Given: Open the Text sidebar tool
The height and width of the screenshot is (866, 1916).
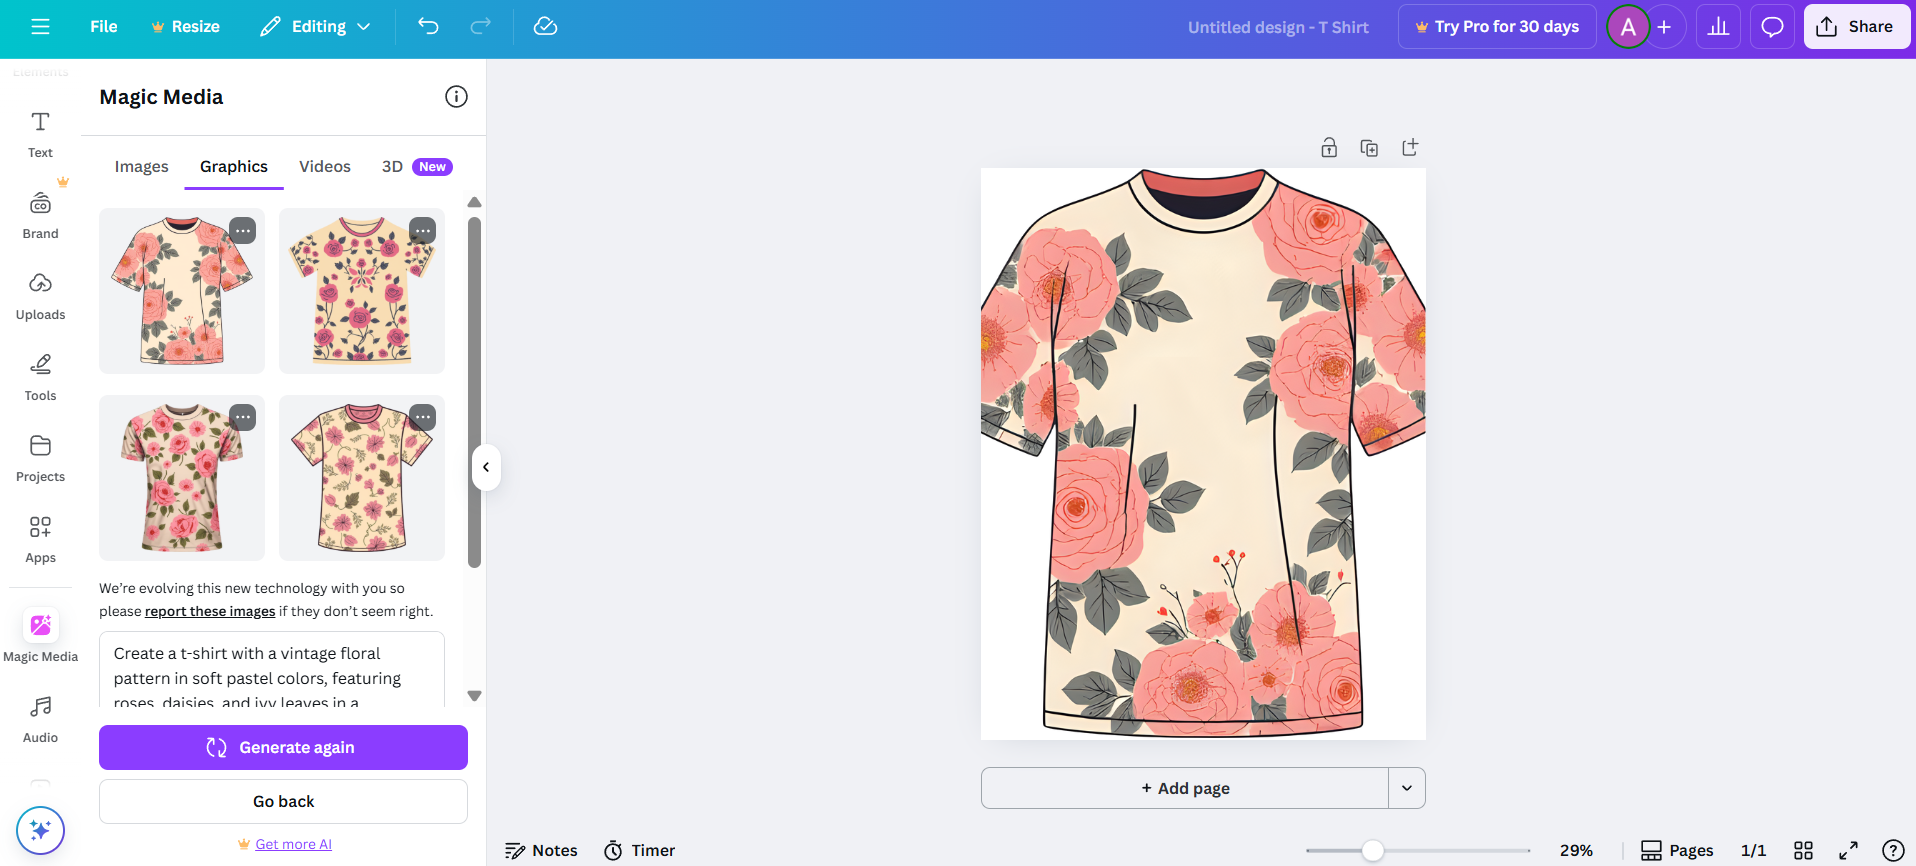Looking at the screenshot, I should point(40,134).
